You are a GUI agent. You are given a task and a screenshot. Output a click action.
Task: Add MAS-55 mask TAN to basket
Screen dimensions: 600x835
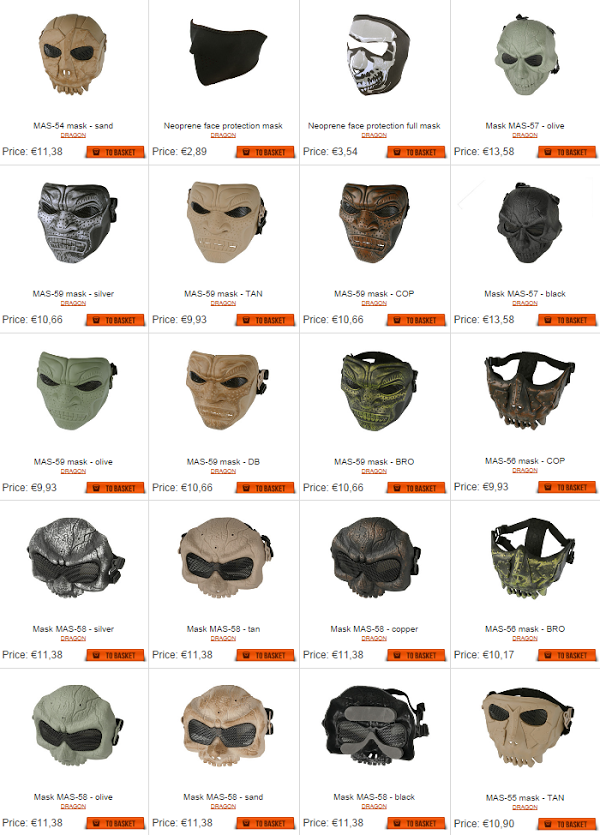[x=567, y=824]
